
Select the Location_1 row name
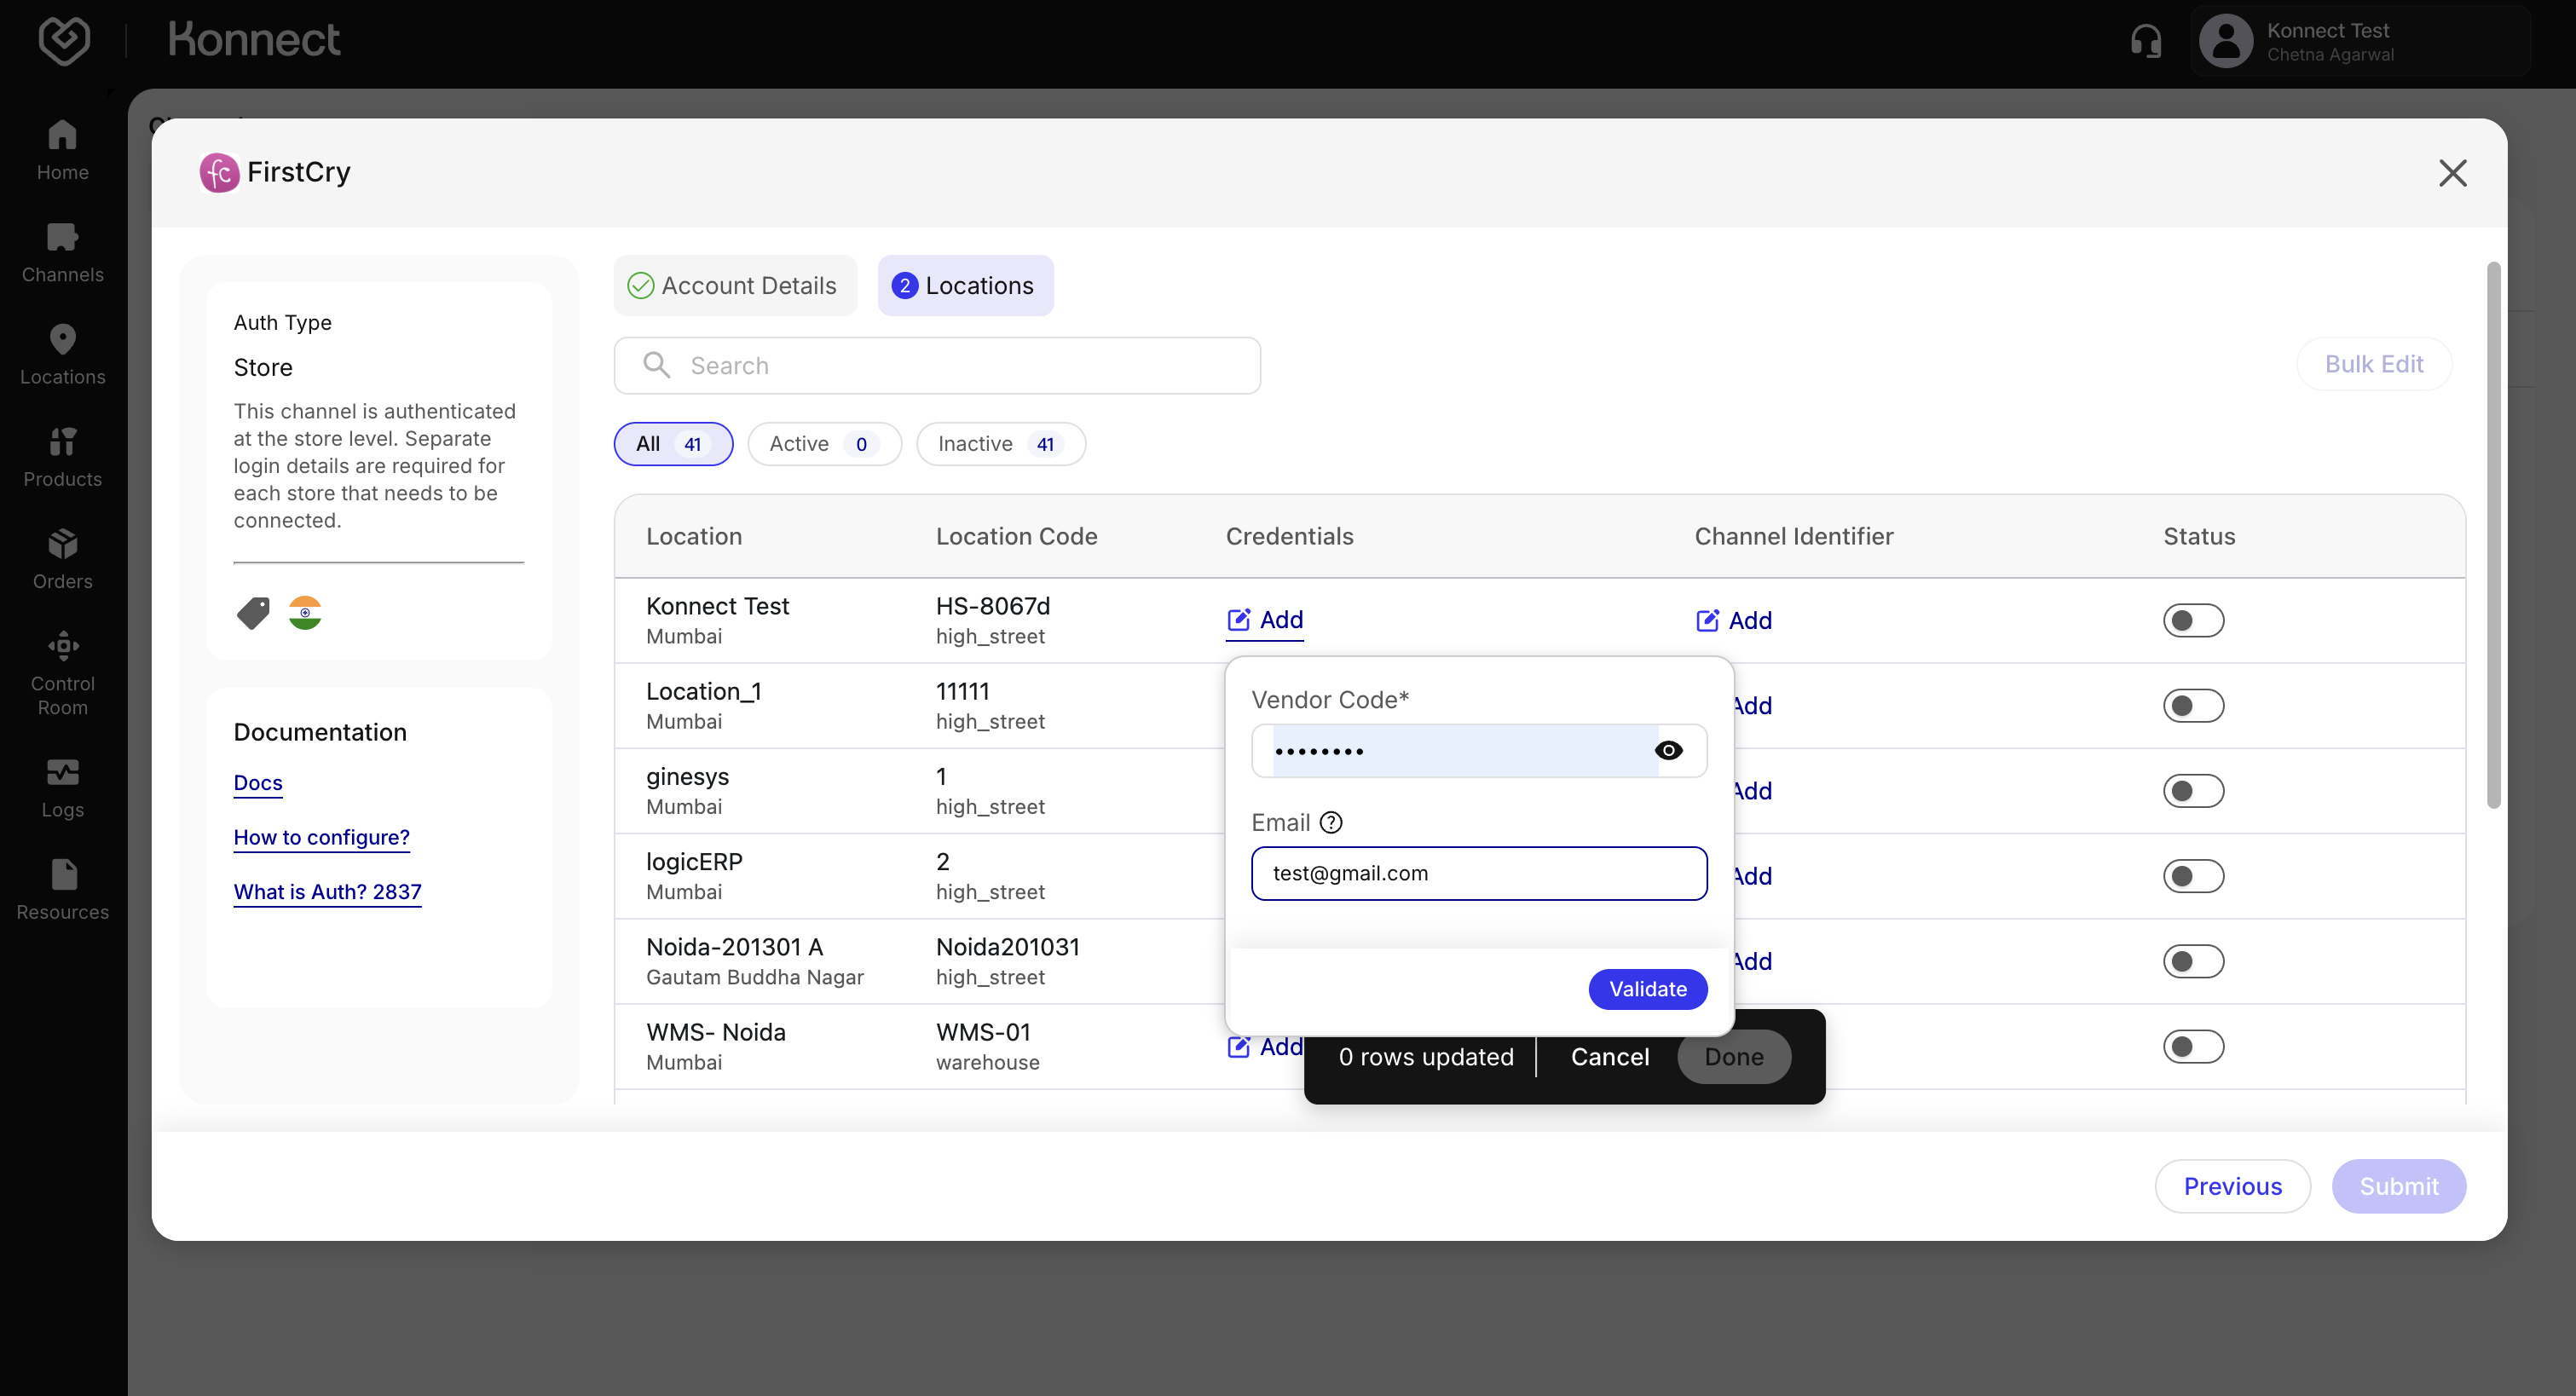point(703,691)
